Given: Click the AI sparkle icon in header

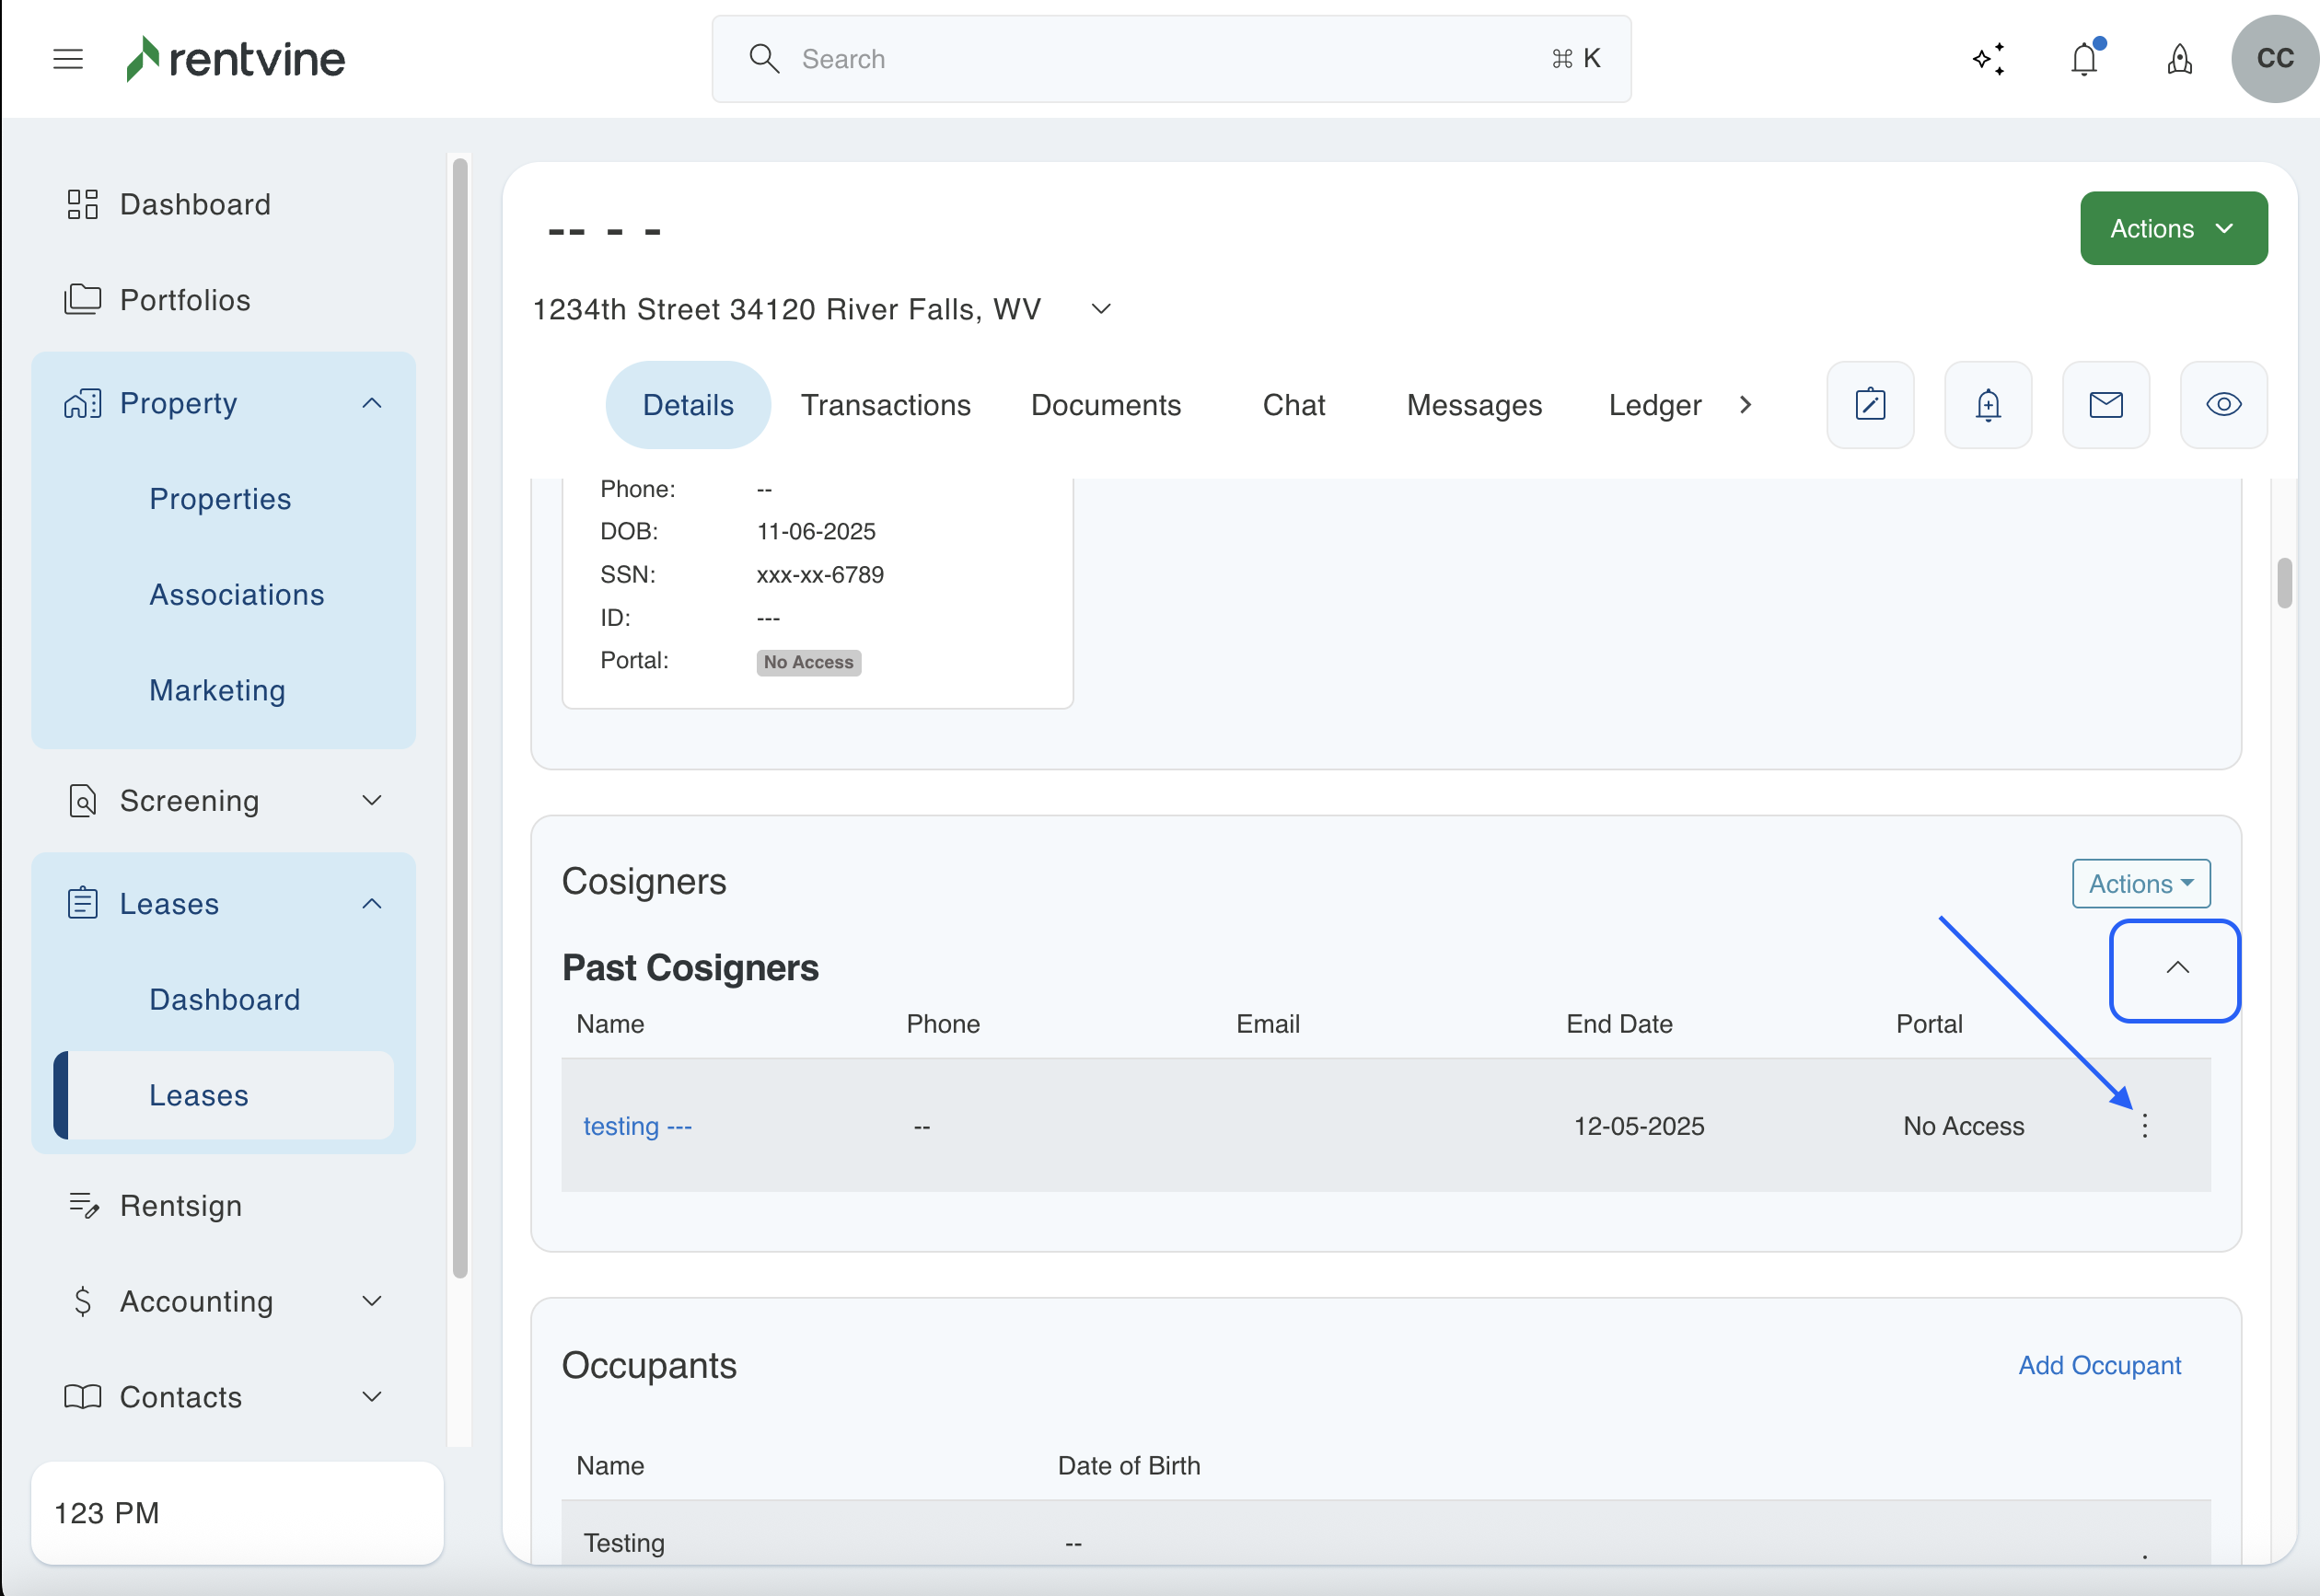Looking at the screenshot, I should (x=1988, y=59).
